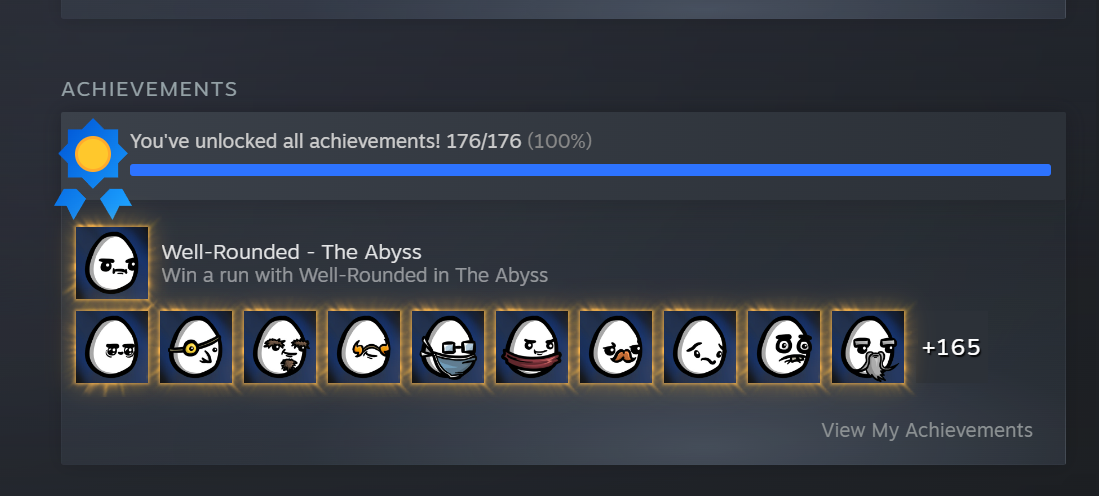1099x496 pixels.
Task: Click the Win a run description text
Action: tap(355, 275)
